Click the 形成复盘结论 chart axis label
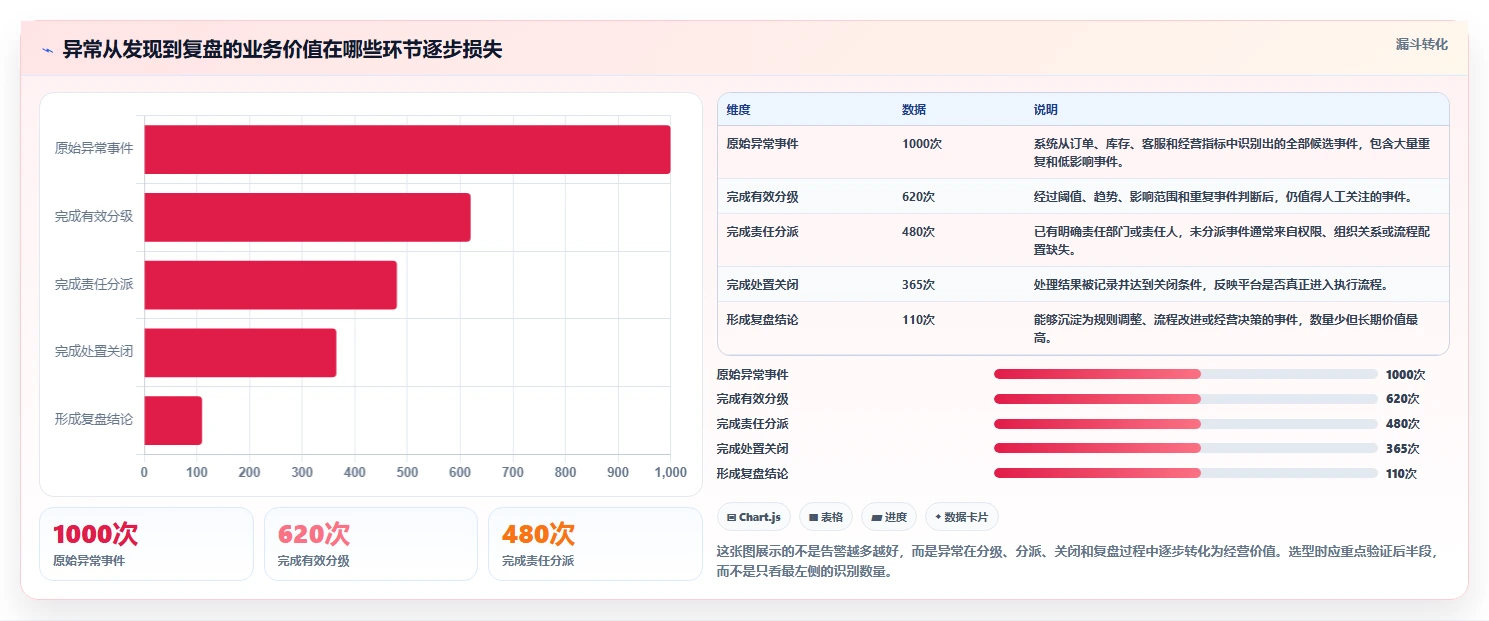The height and width of the screenshot is (621, 1489). 94,420
